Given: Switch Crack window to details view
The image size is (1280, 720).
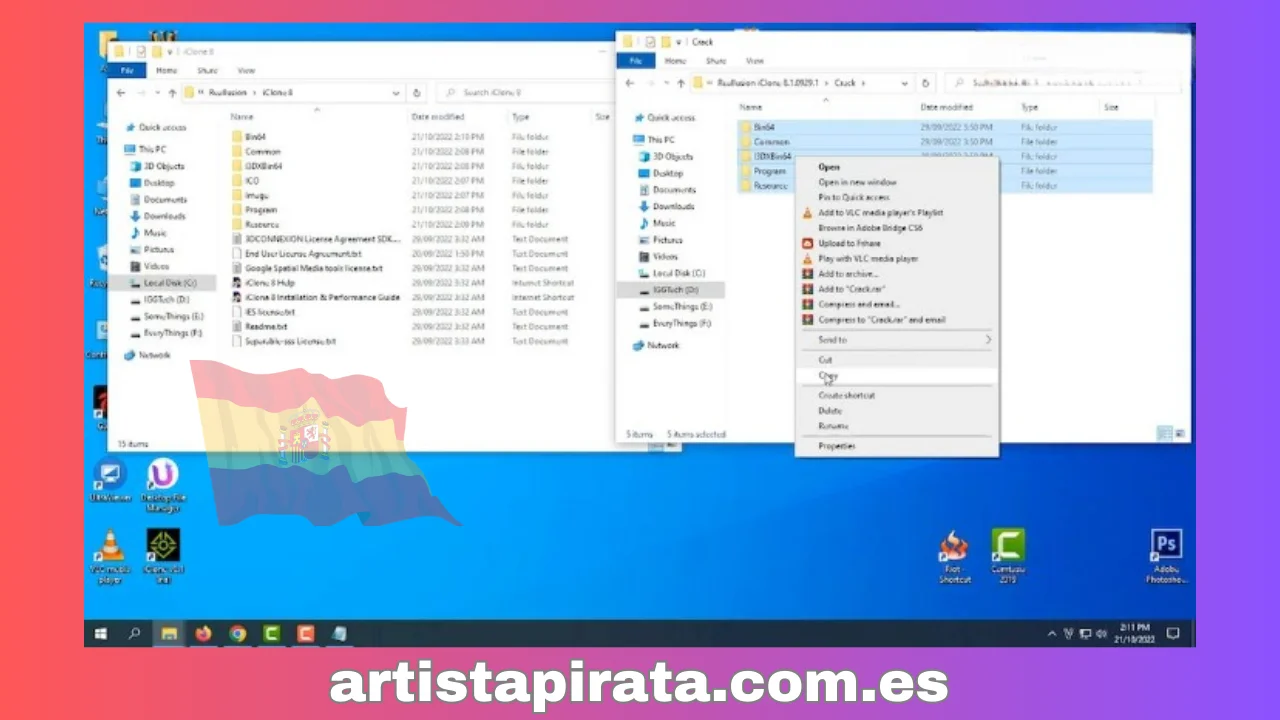Looking at the screenshot, I should point(1165,433).
